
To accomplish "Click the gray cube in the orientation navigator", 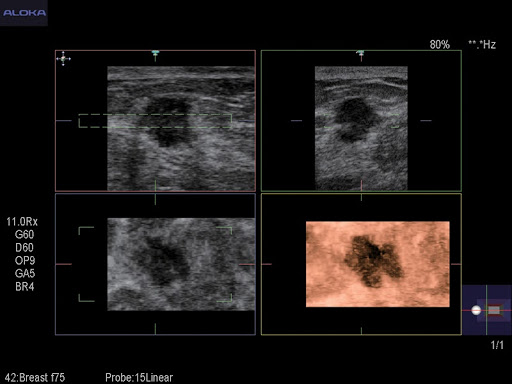I will [494, 310].
